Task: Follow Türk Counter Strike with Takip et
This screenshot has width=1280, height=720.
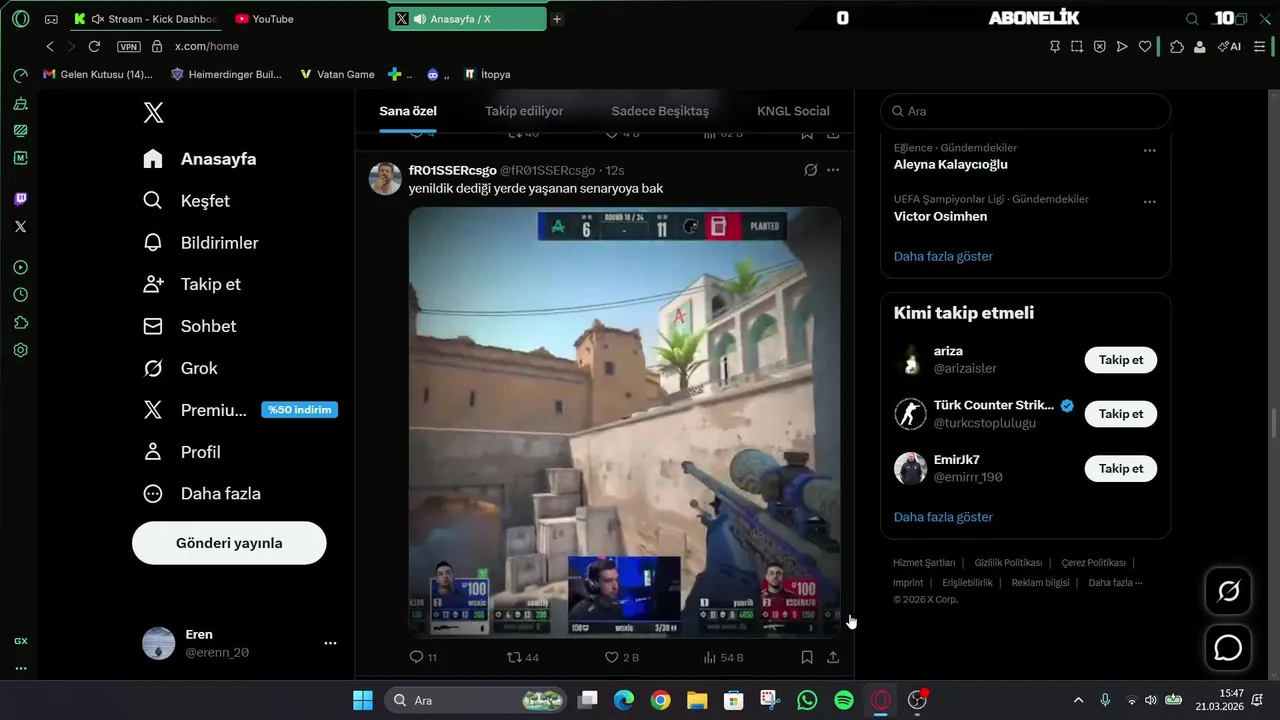Action: (x=1121, y=414)
